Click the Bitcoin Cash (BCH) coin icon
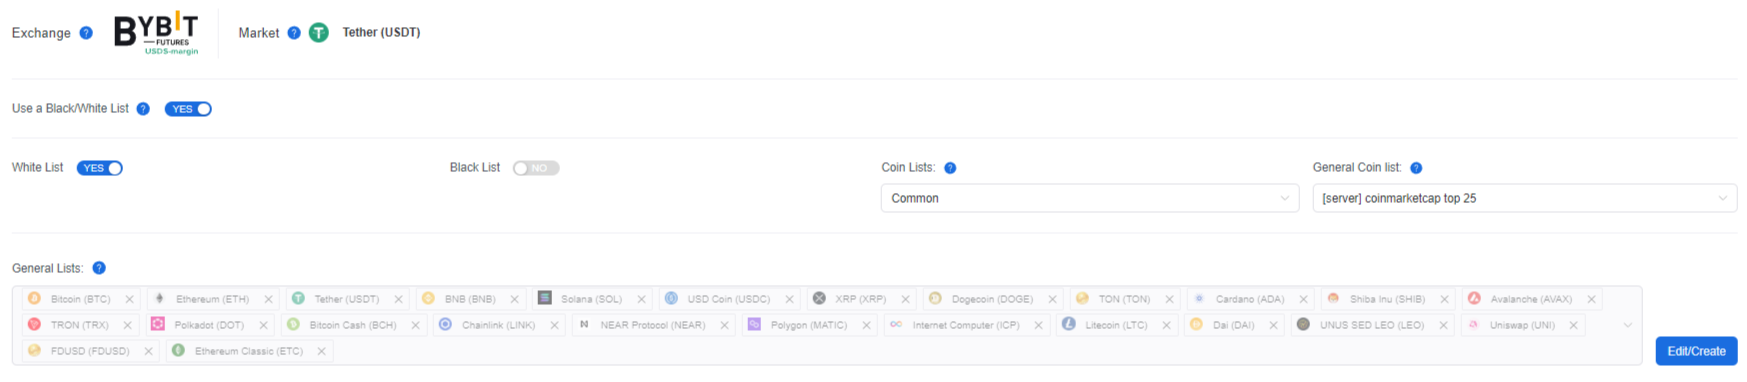Viewport: 1747px width, 382px height. point(293,324)
